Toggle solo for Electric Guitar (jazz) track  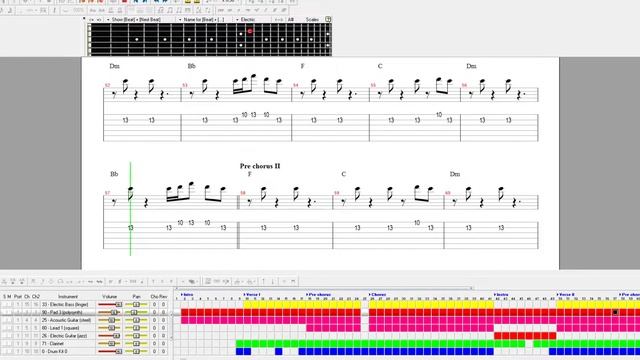click(x=4, y=336)
